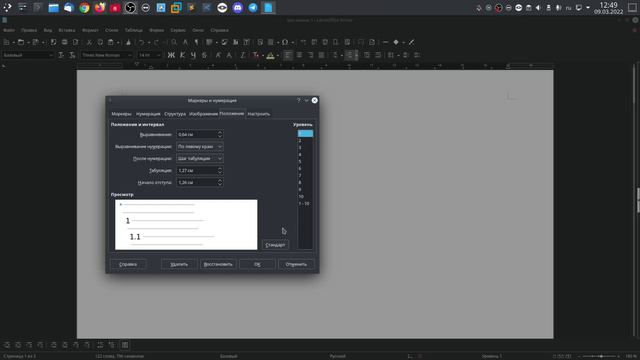Toggle italic formatting (К) in toolbar
Screen dimensions: 640x360
click(x=182, y=55)
